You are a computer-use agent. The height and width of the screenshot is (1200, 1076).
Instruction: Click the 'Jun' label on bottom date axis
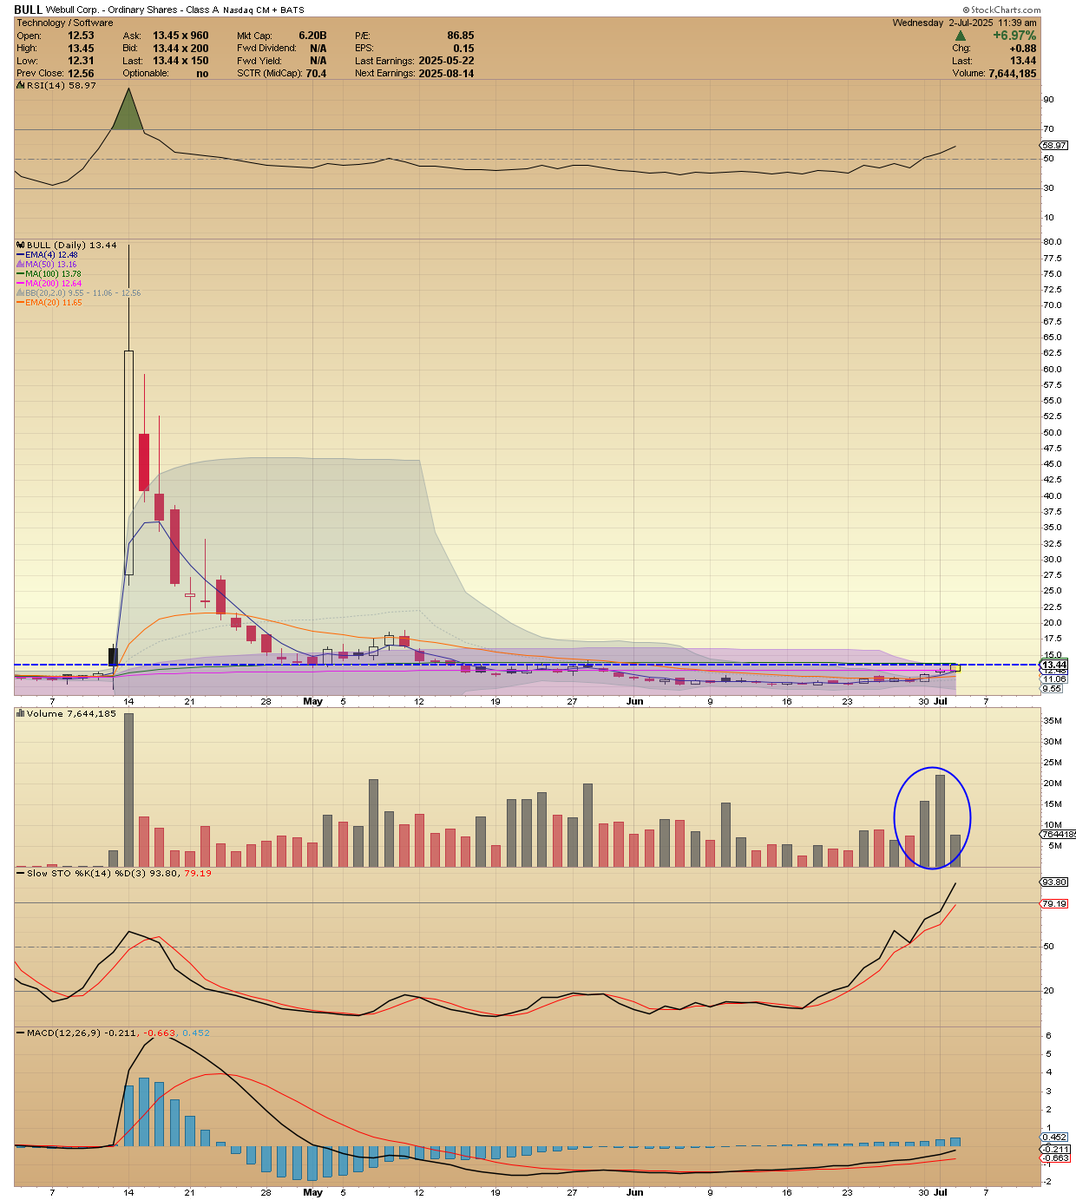click(x=634, y=1192)
